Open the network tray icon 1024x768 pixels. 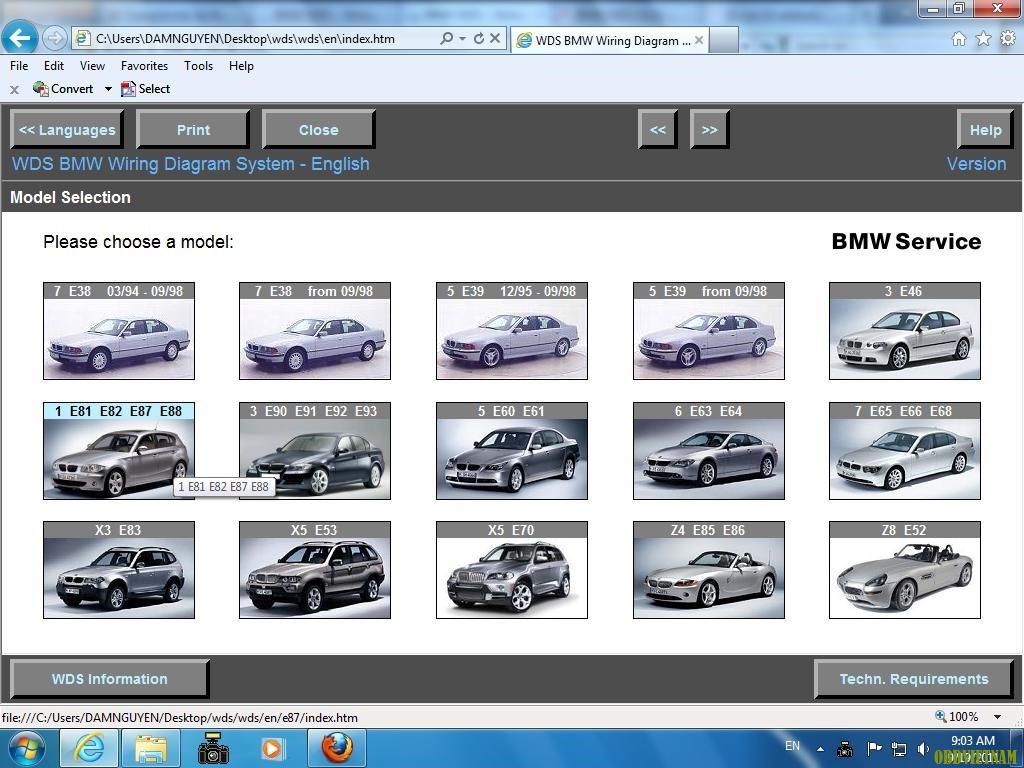(x=899, y=749)
